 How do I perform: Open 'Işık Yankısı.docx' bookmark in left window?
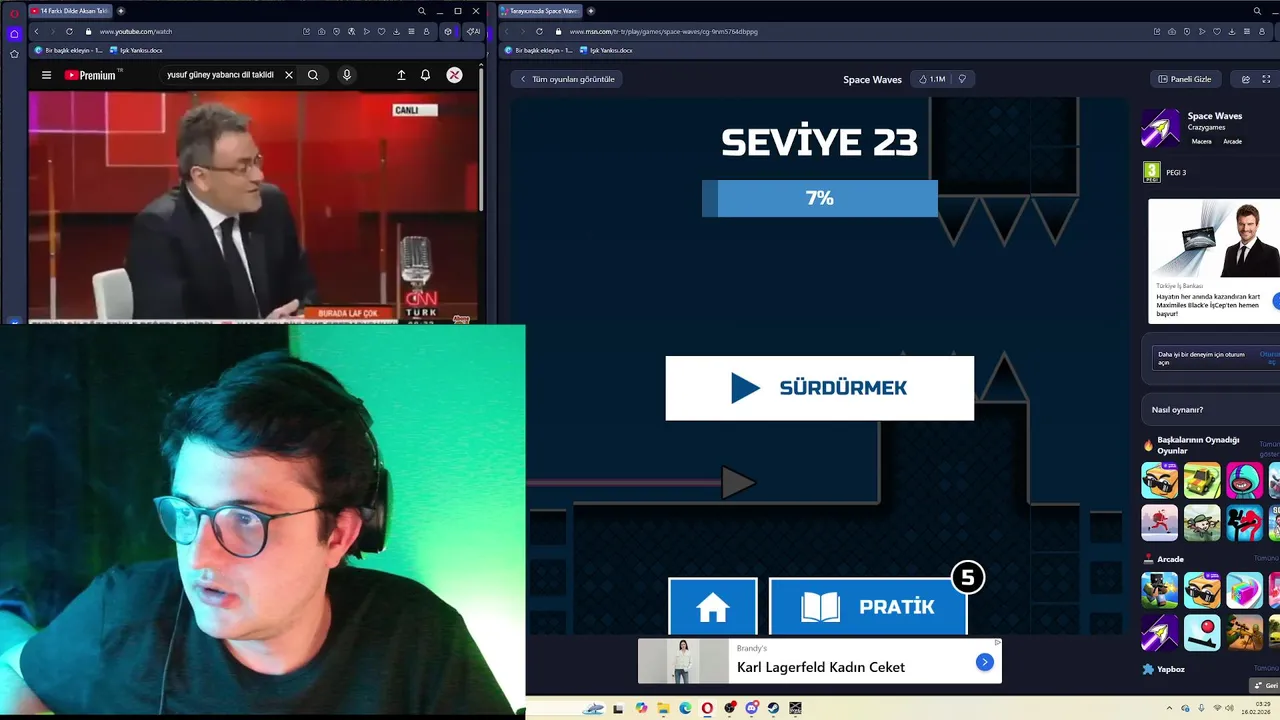(x=136, y=50)
